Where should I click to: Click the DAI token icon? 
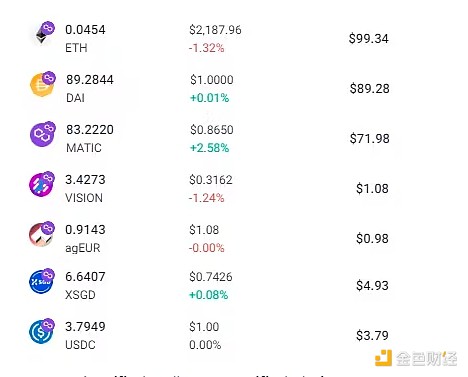pos(42,84)
